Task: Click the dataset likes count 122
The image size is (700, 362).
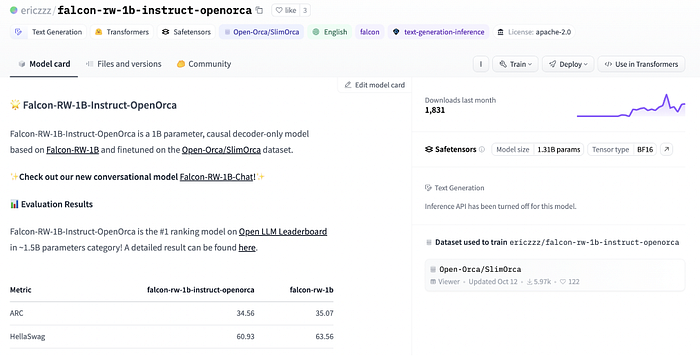Action: click(570, 282)
